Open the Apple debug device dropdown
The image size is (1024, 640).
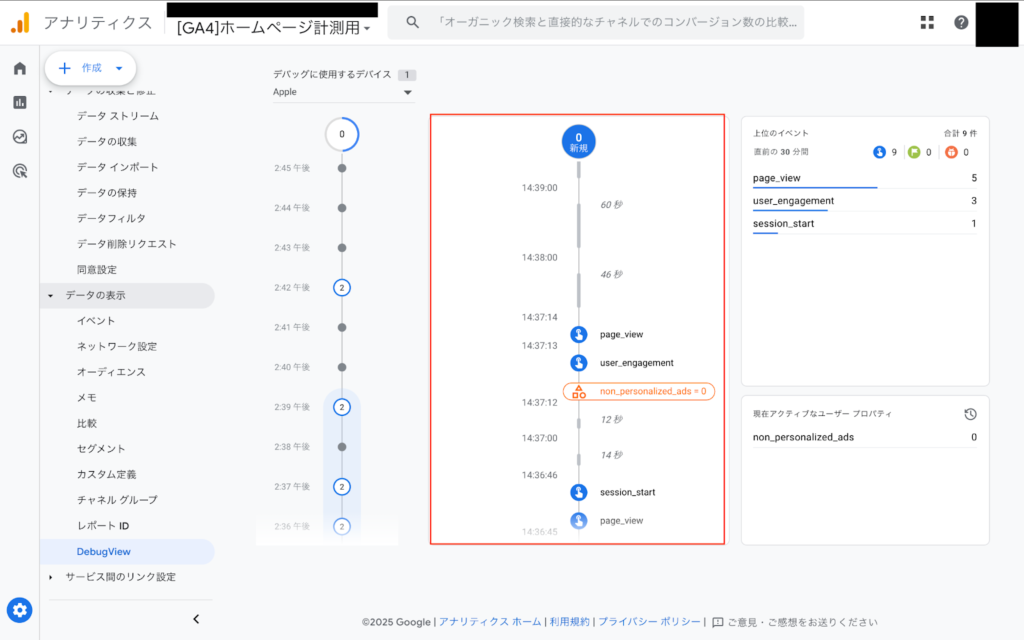(344, 91)
